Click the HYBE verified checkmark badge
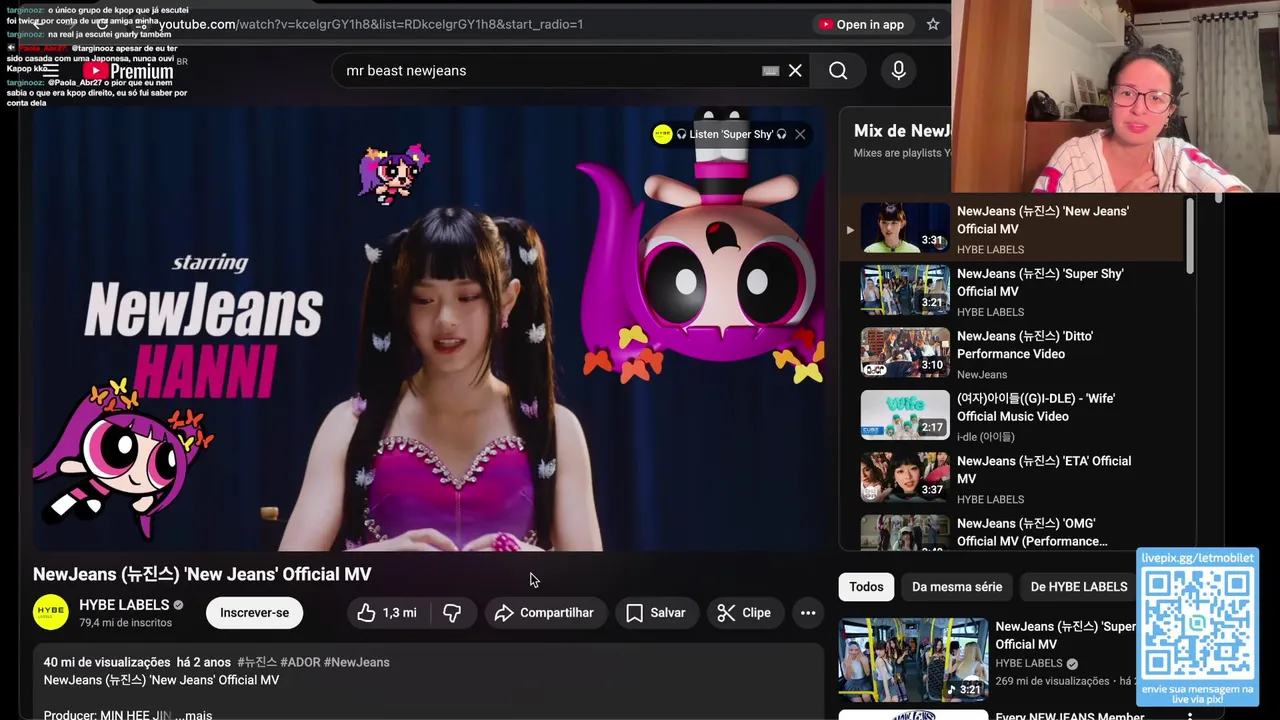Screen dimensions: 1280x720 tap(179, 605)
